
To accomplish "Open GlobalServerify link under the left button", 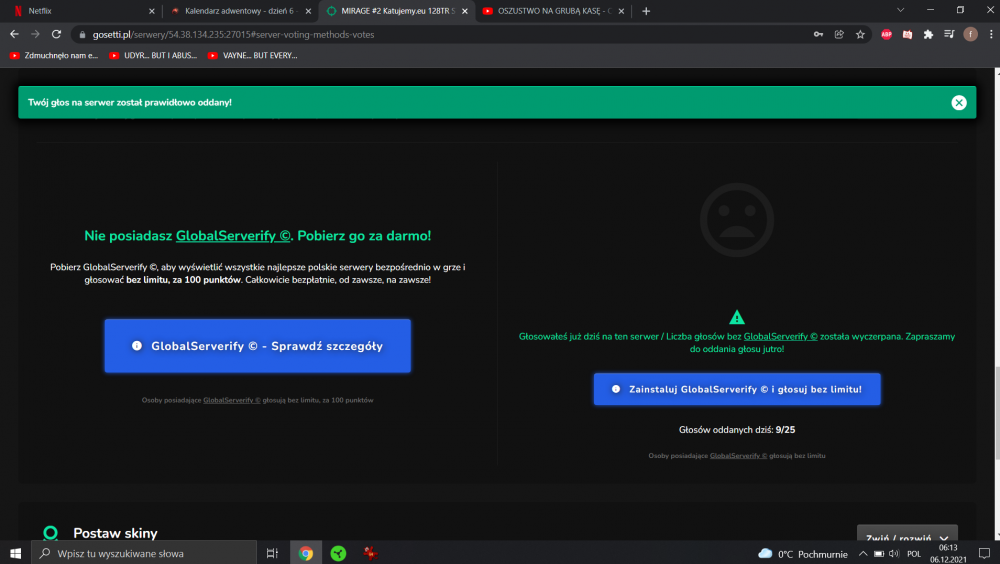I will tap(232, 400).
